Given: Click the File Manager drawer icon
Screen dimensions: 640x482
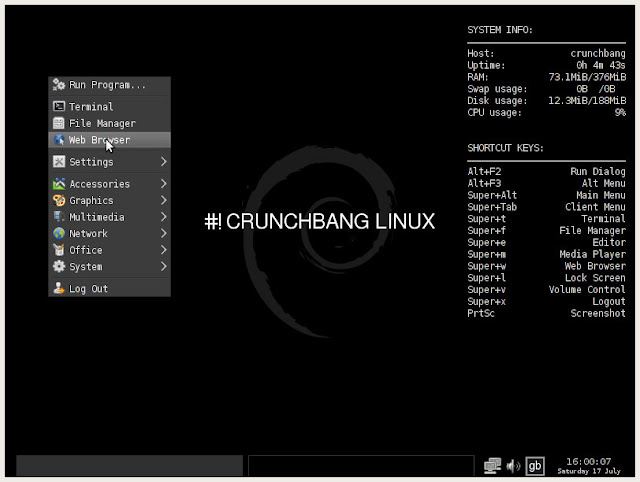Looking at the screenshot, I should [59, 123].
